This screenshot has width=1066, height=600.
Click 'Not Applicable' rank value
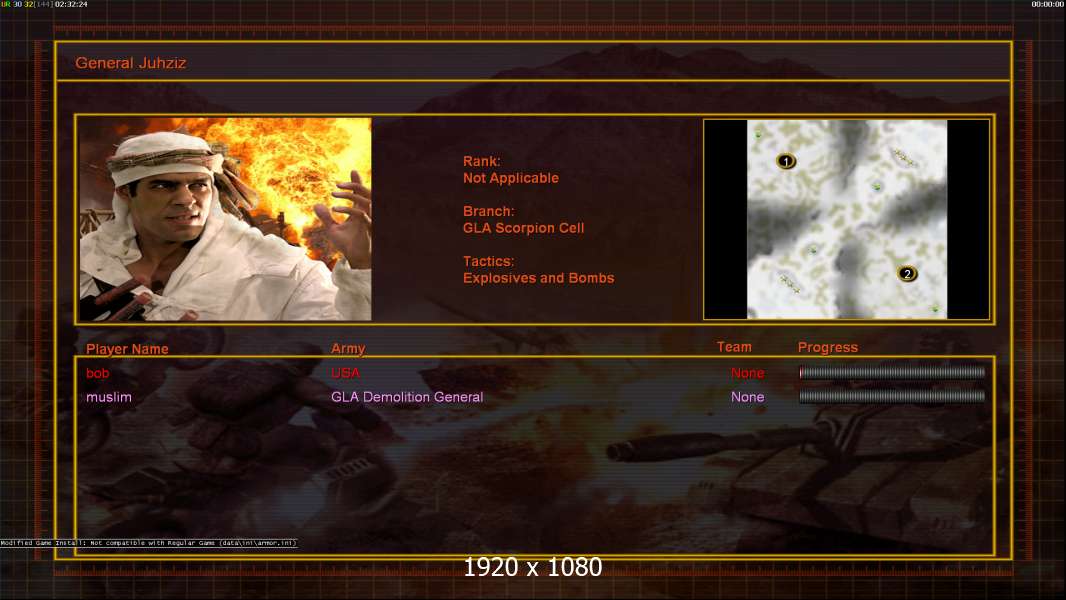tap(511, 178)
